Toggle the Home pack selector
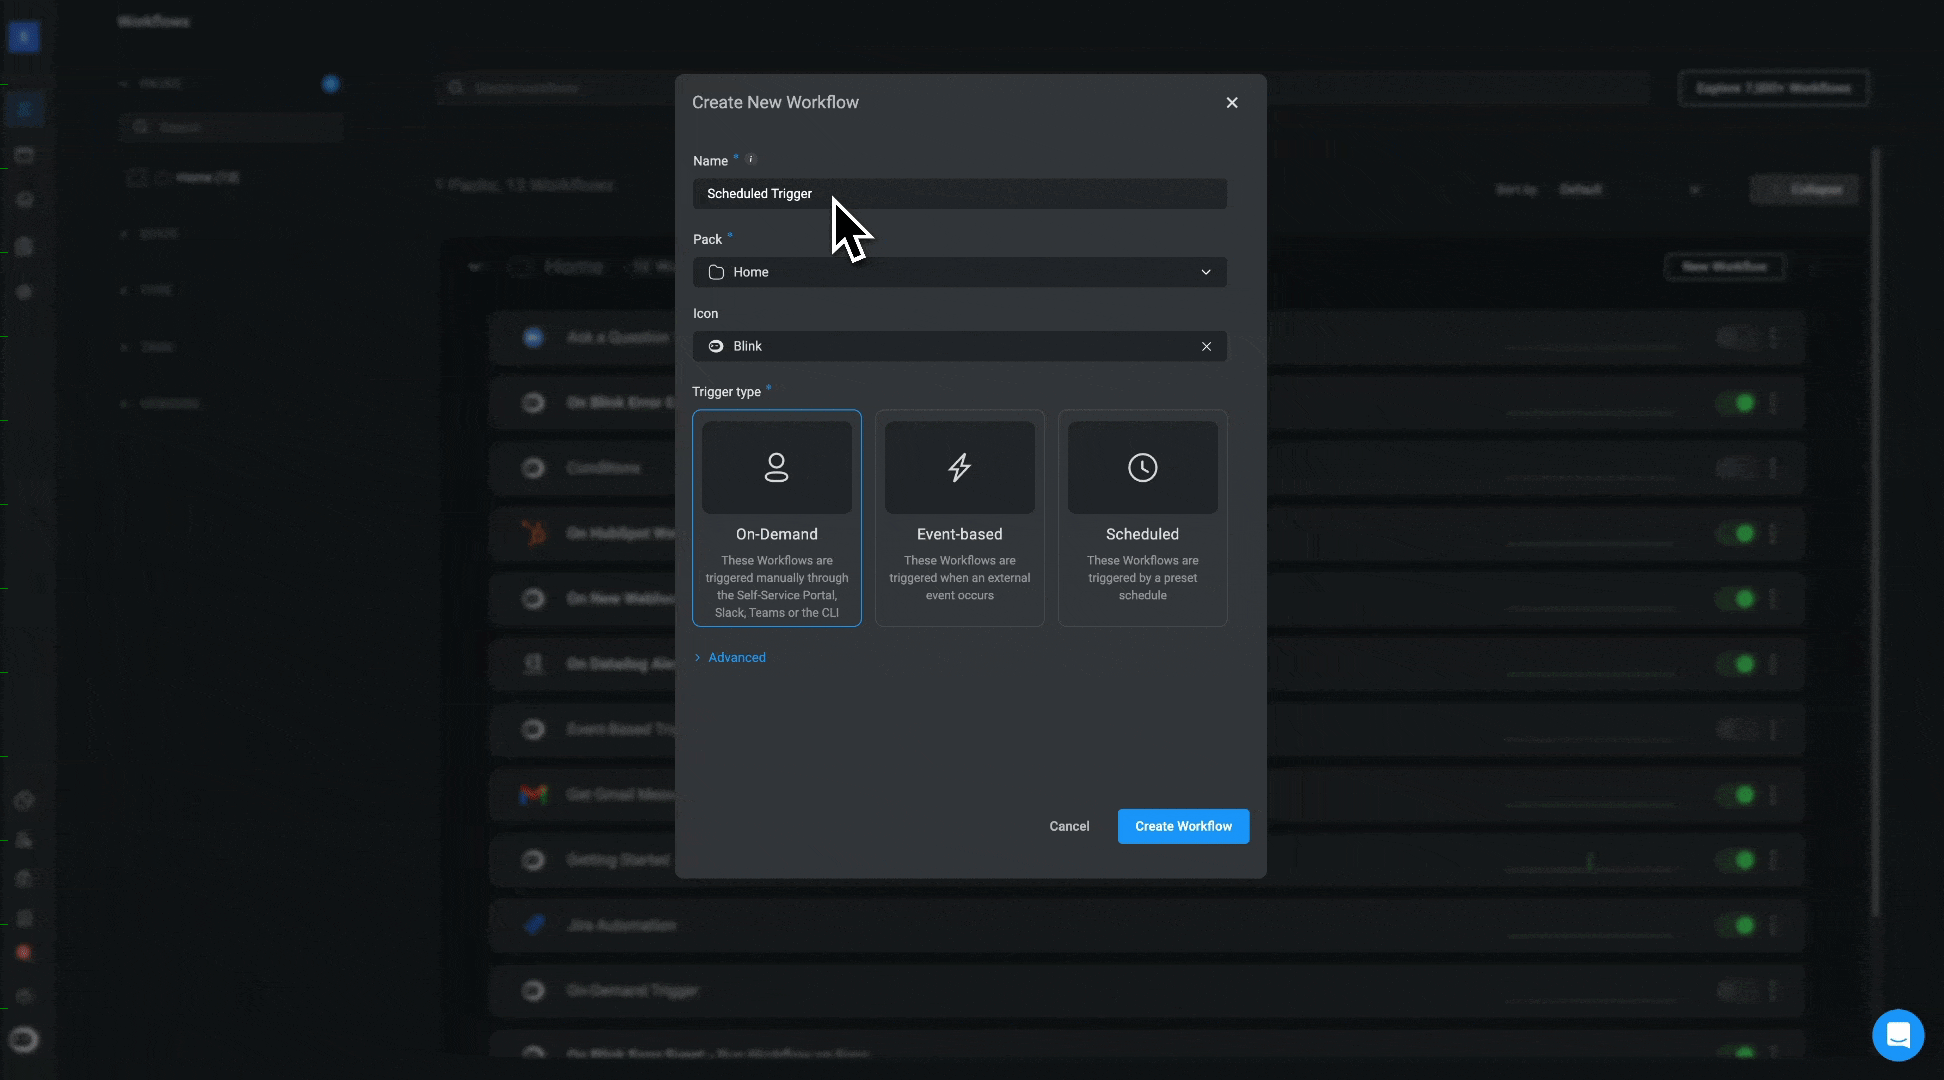Image resolution: width=1944 pixels, height=1080 pixels. point(1206,271)
